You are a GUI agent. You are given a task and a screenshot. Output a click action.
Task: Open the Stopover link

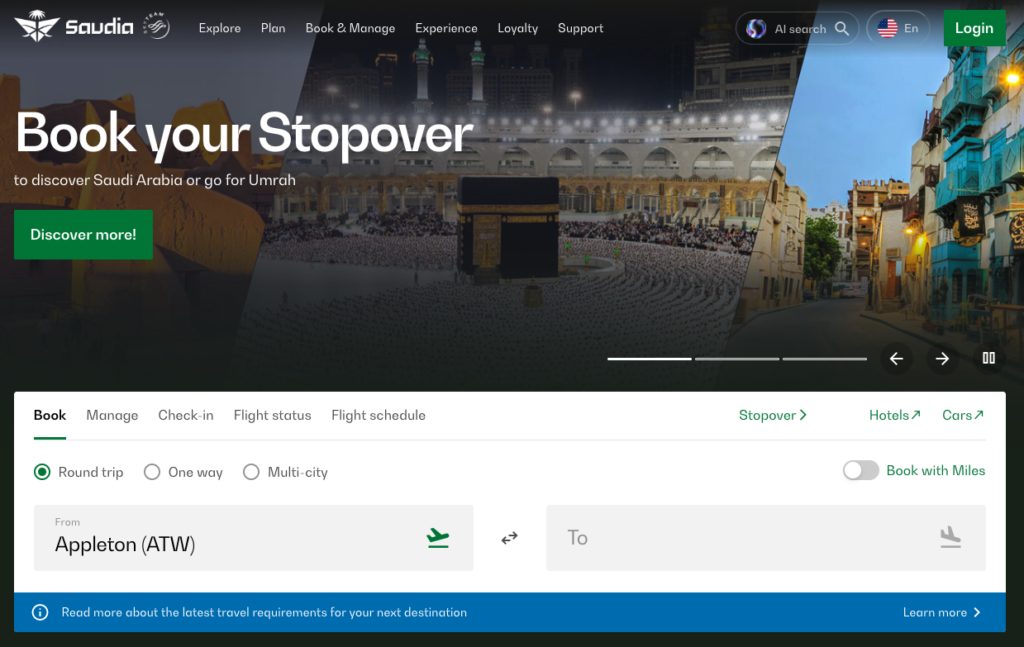(773, 415)
